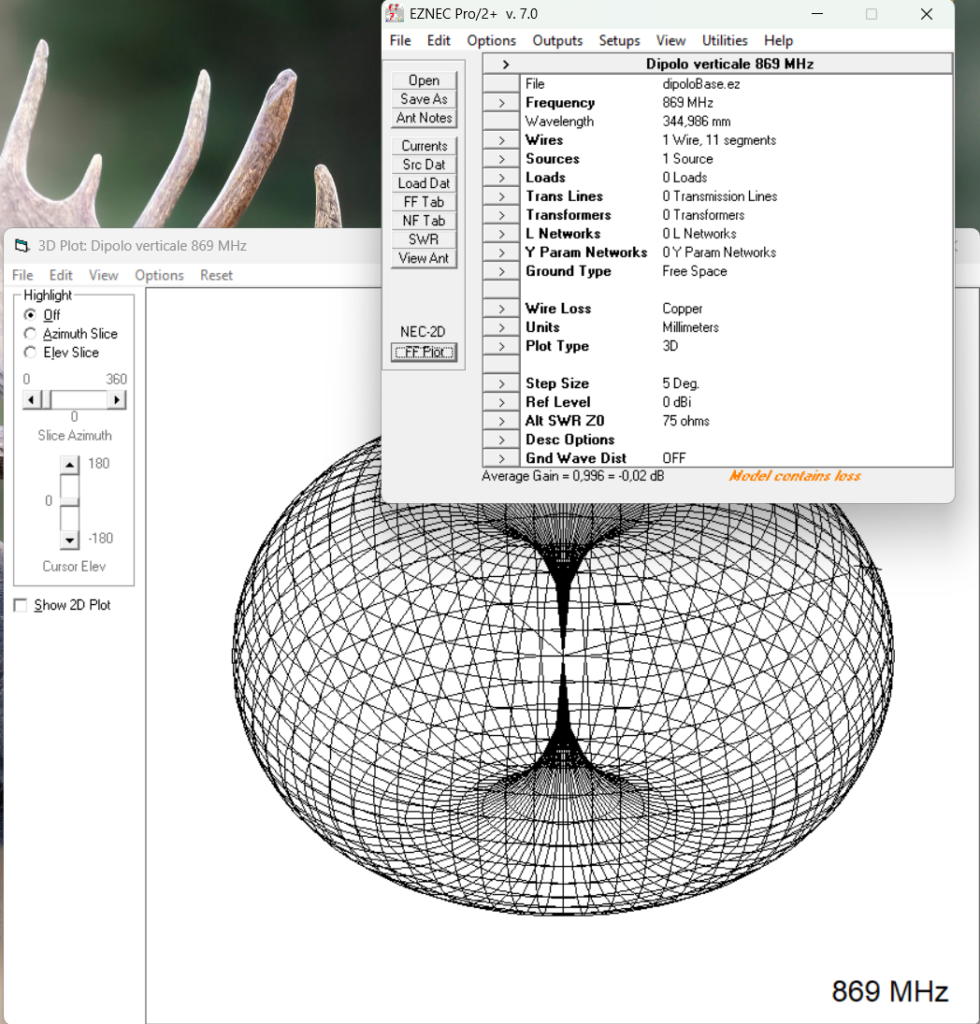Image resolution: width=980 pixels, height=1024 pixels.
Task: Select the Off highlight radio button
Action: tap(30, 315)
